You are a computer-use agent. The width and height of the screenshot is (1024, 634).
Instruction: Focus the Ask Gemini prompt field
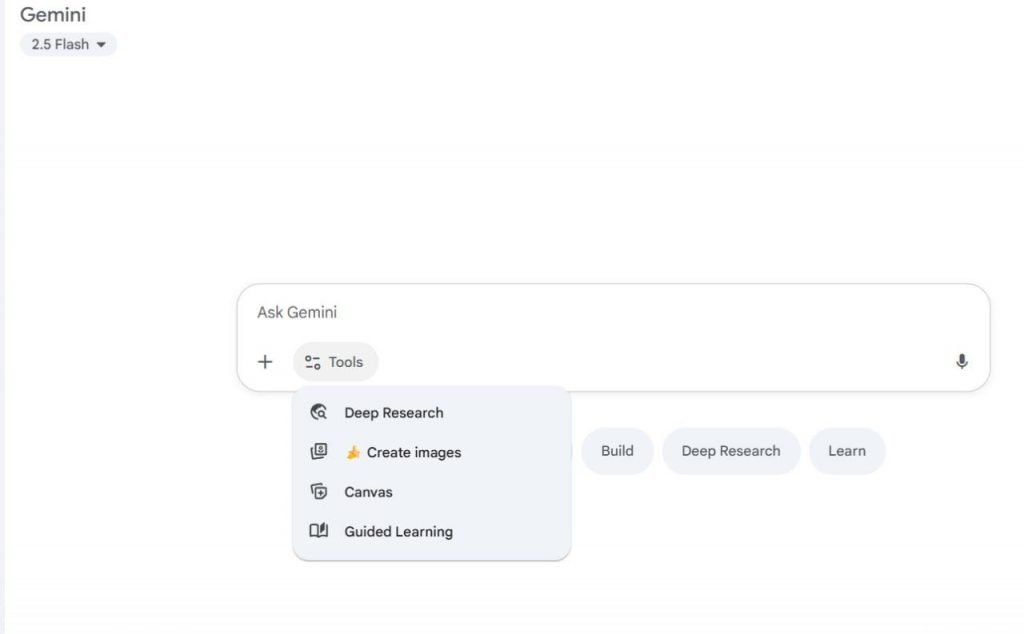[x=600, y=312]
